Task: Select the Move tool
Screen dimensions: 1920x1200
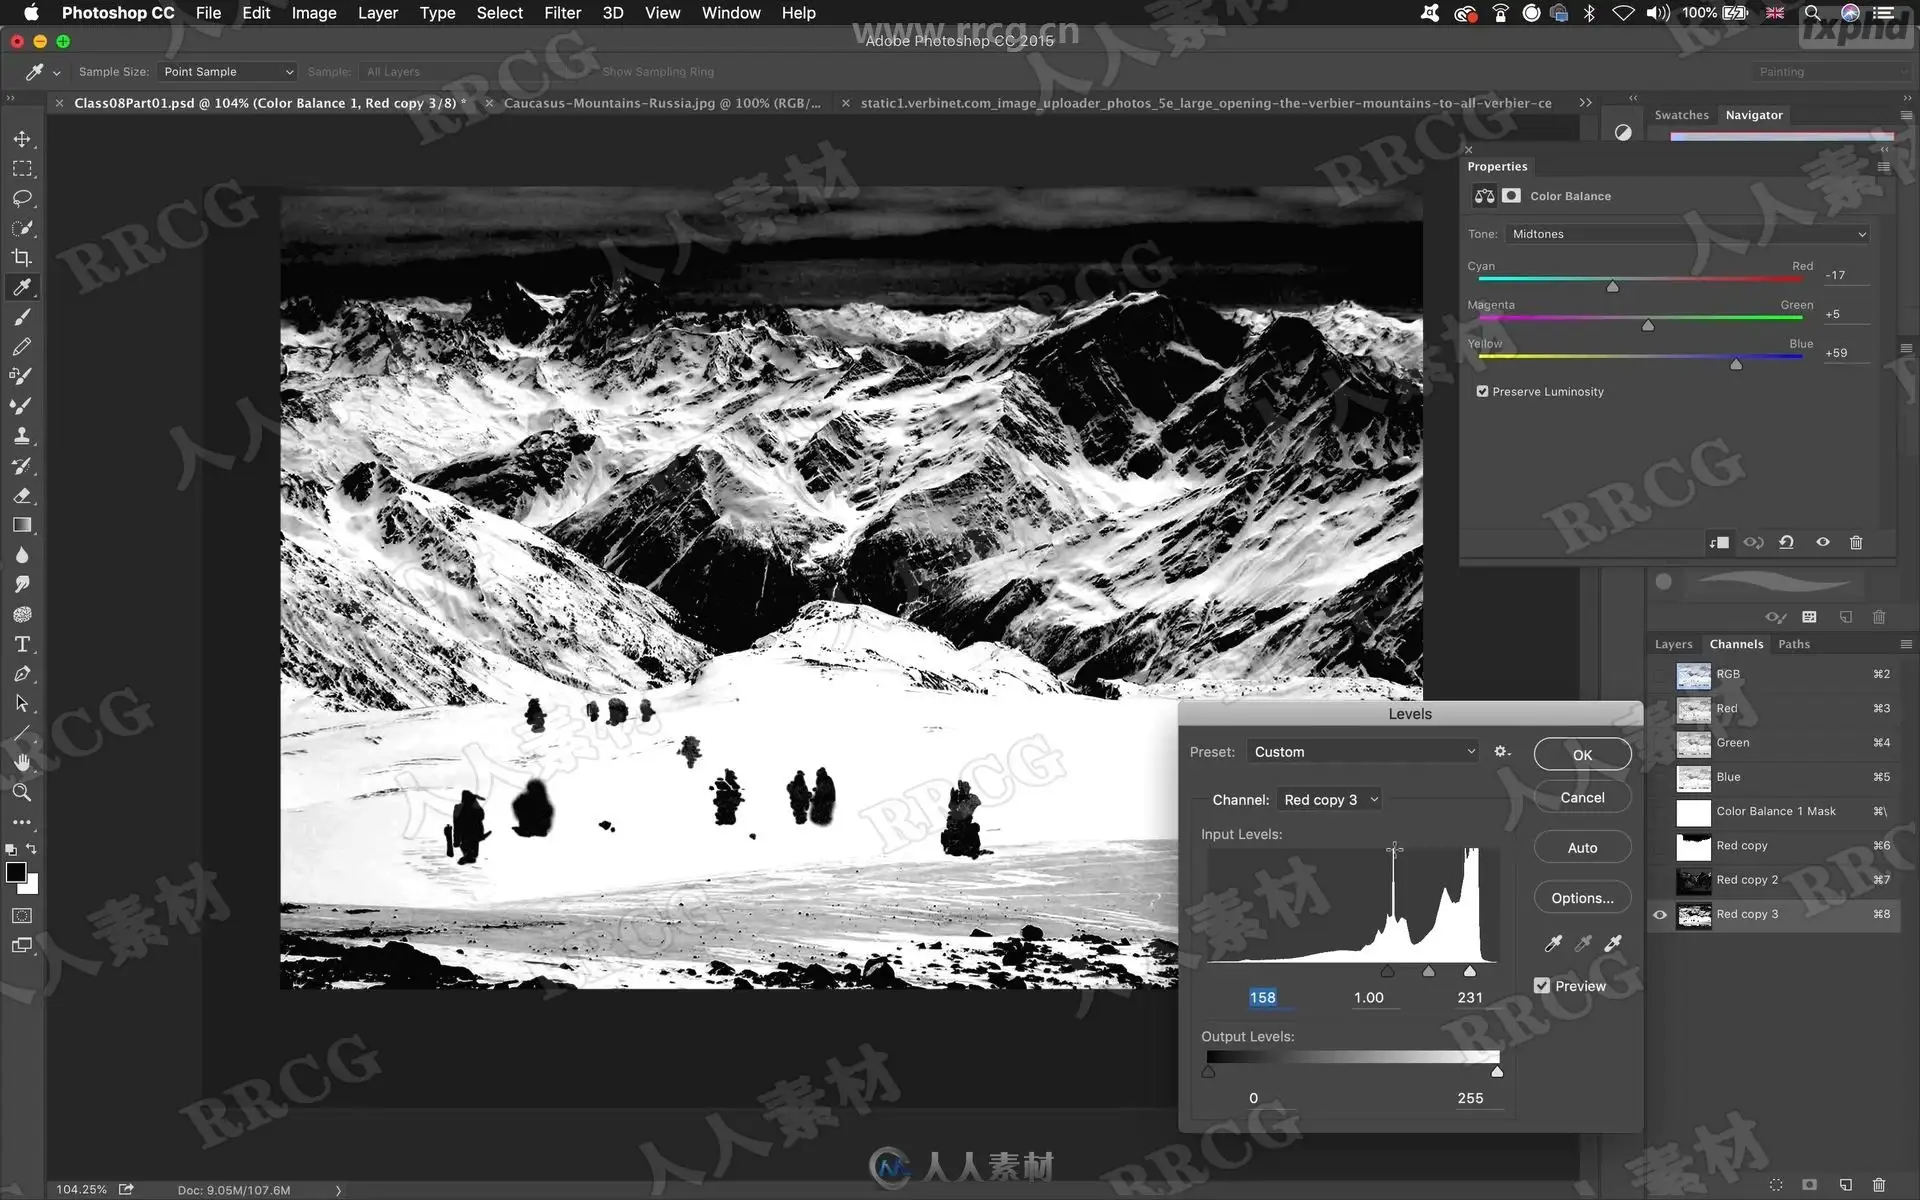Action: point(22,139)
